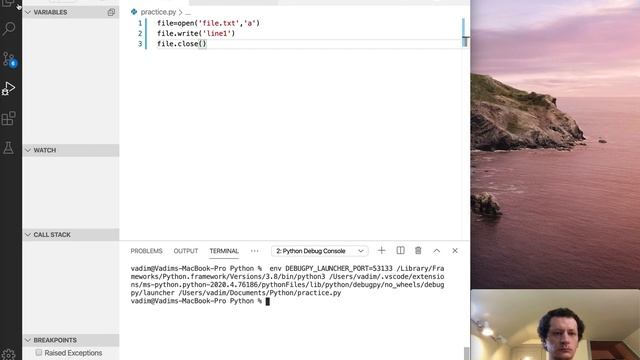Open the Explorer files icon
The image size is (640, 360).
coord(8,4)
